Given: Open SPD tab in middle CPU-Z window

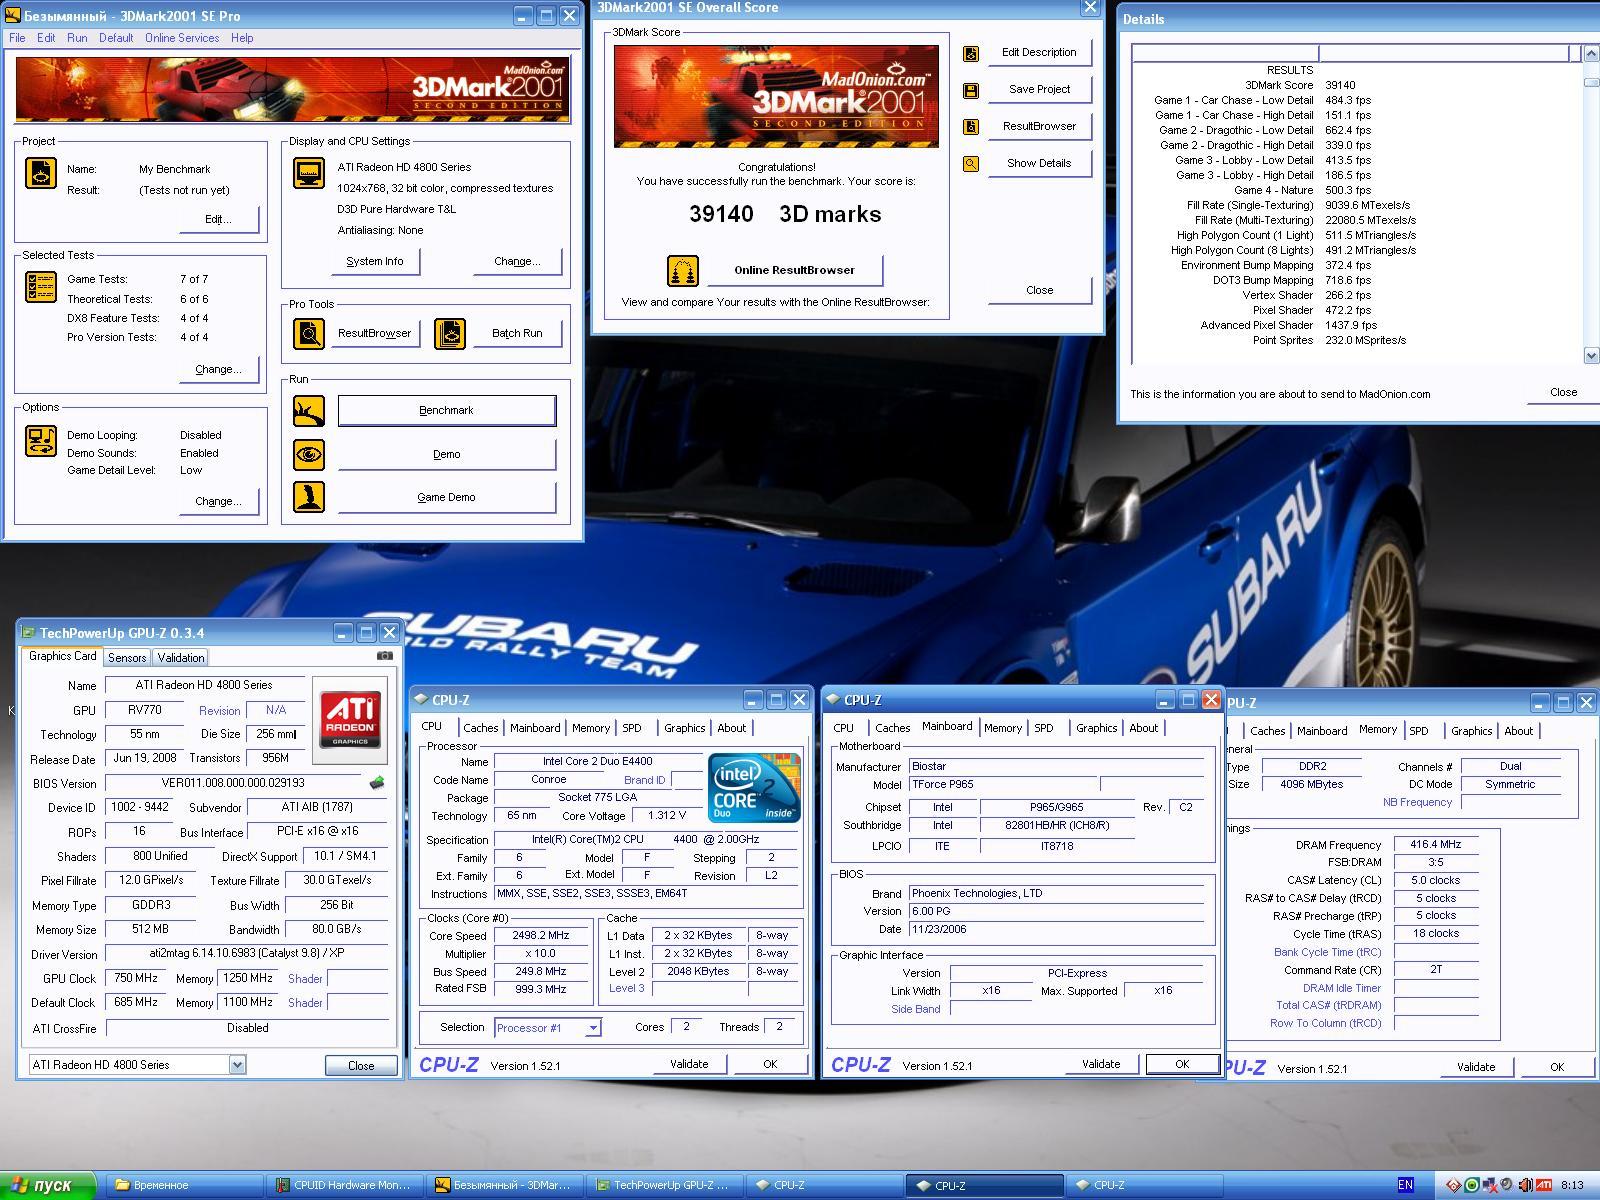Looking at the screenshot, I should (1044, 728).
